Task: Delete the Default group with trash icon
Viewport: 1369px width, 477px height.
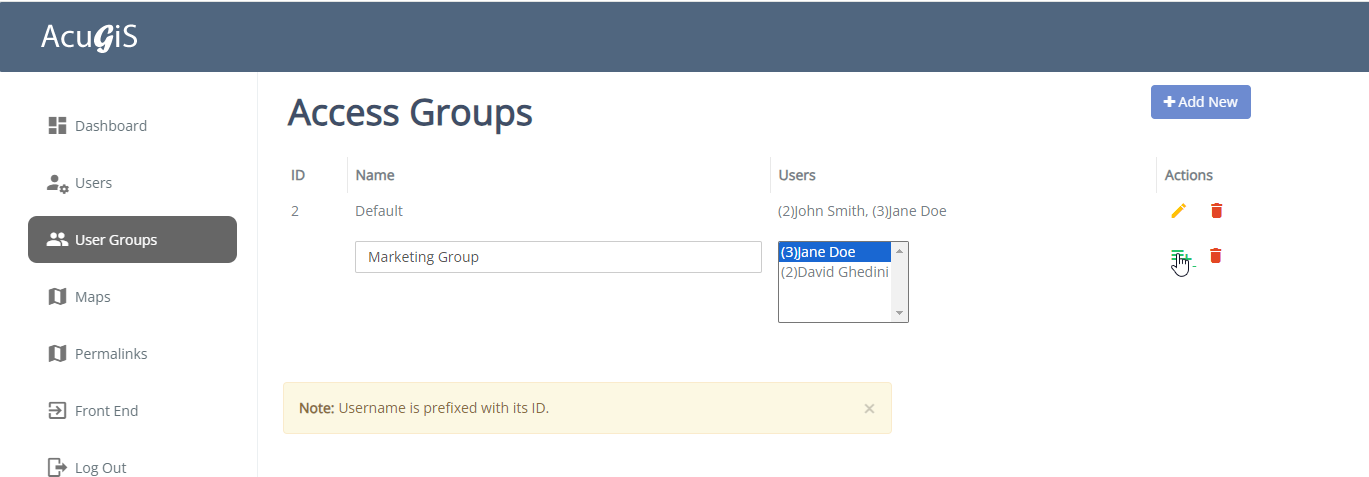Action: point(1216,211)
